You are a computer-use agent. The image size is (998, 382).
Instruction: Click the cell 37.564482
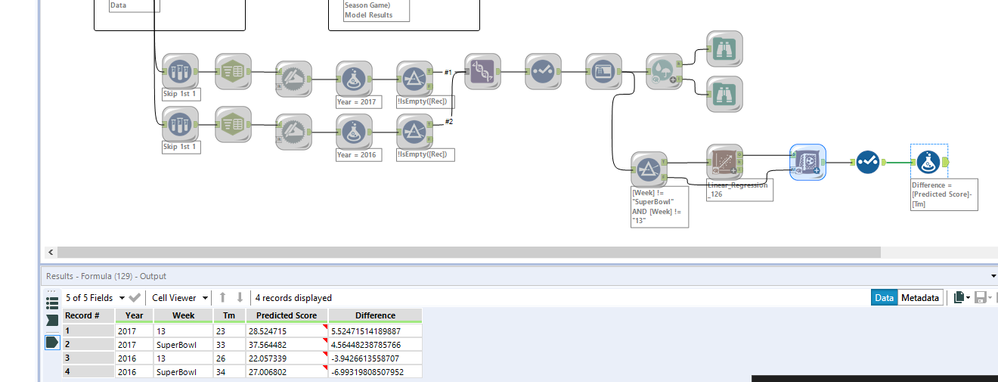point(287,344)
